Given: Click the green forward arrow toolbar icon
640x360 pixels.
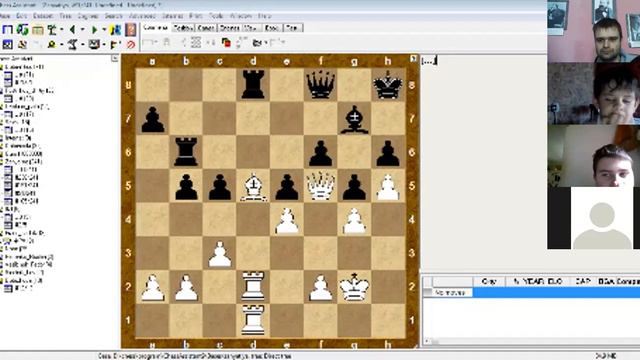Looking at the screenshot, I should 94,29.
